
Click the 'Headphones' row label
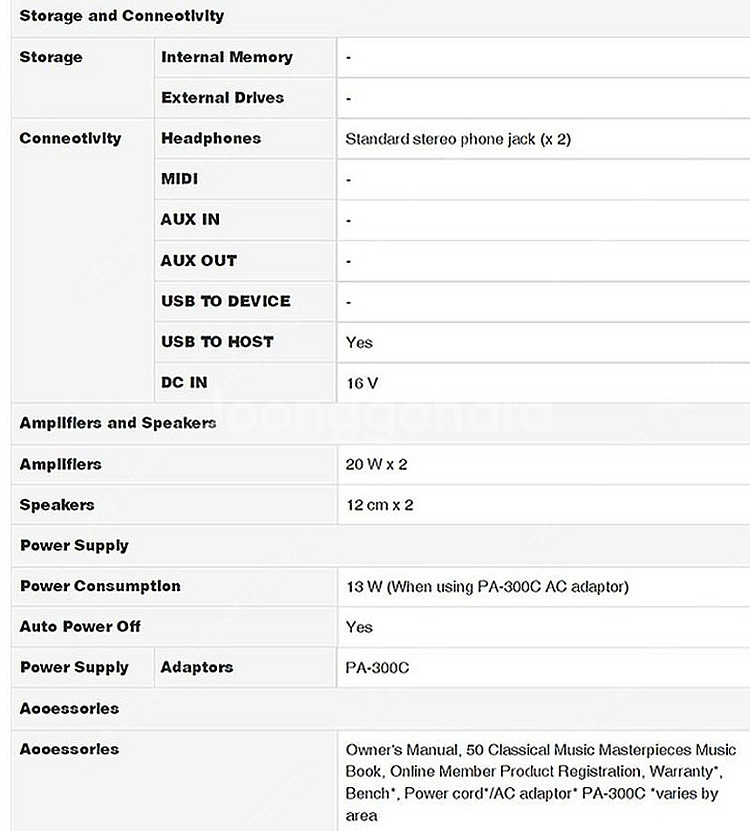click(211, 139)
